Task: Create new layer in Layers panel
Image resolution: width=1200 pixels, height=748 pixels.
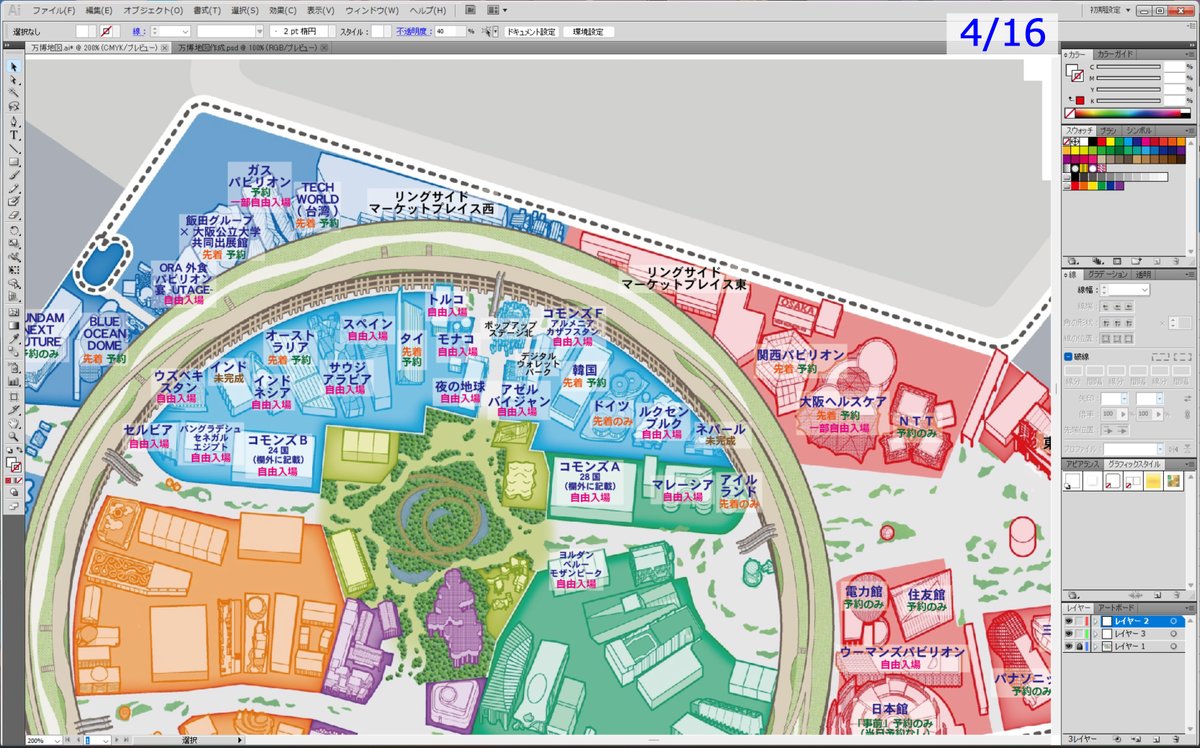Action: [1156, 739]
